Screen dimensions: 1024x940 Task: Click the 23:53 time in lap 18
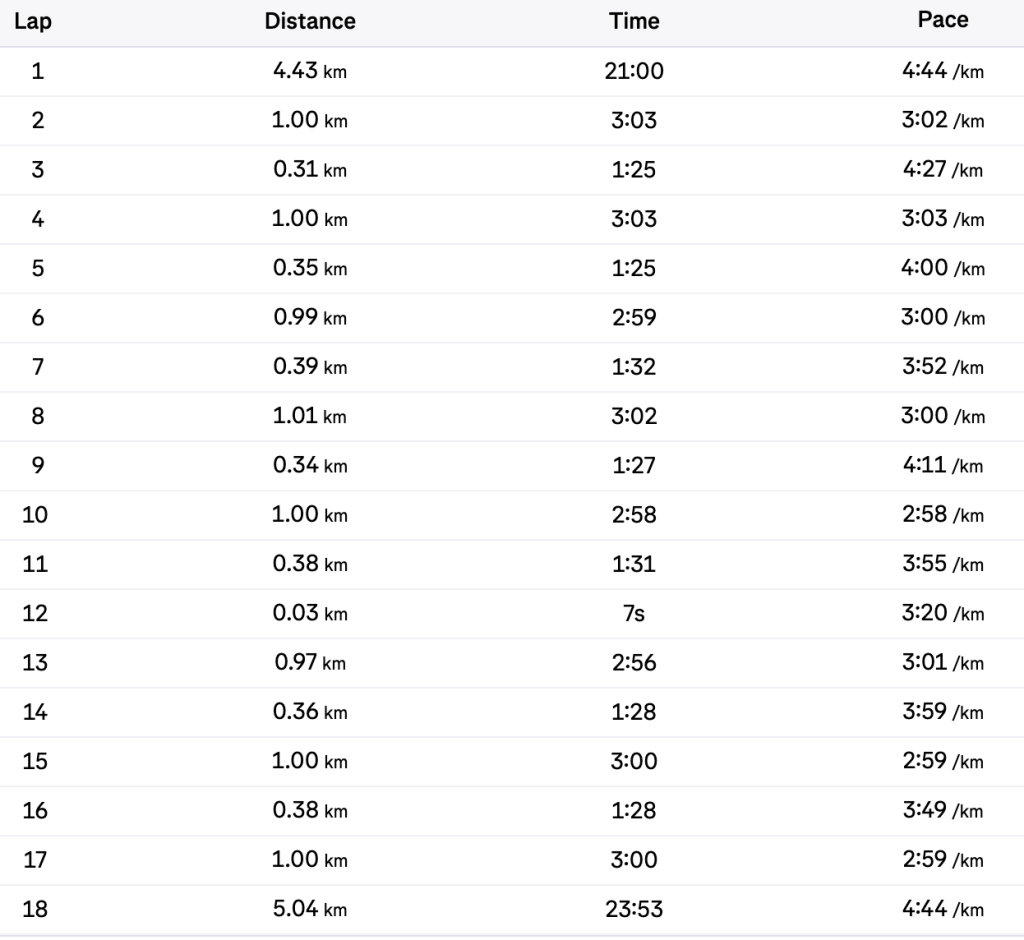tap(634, 909)
